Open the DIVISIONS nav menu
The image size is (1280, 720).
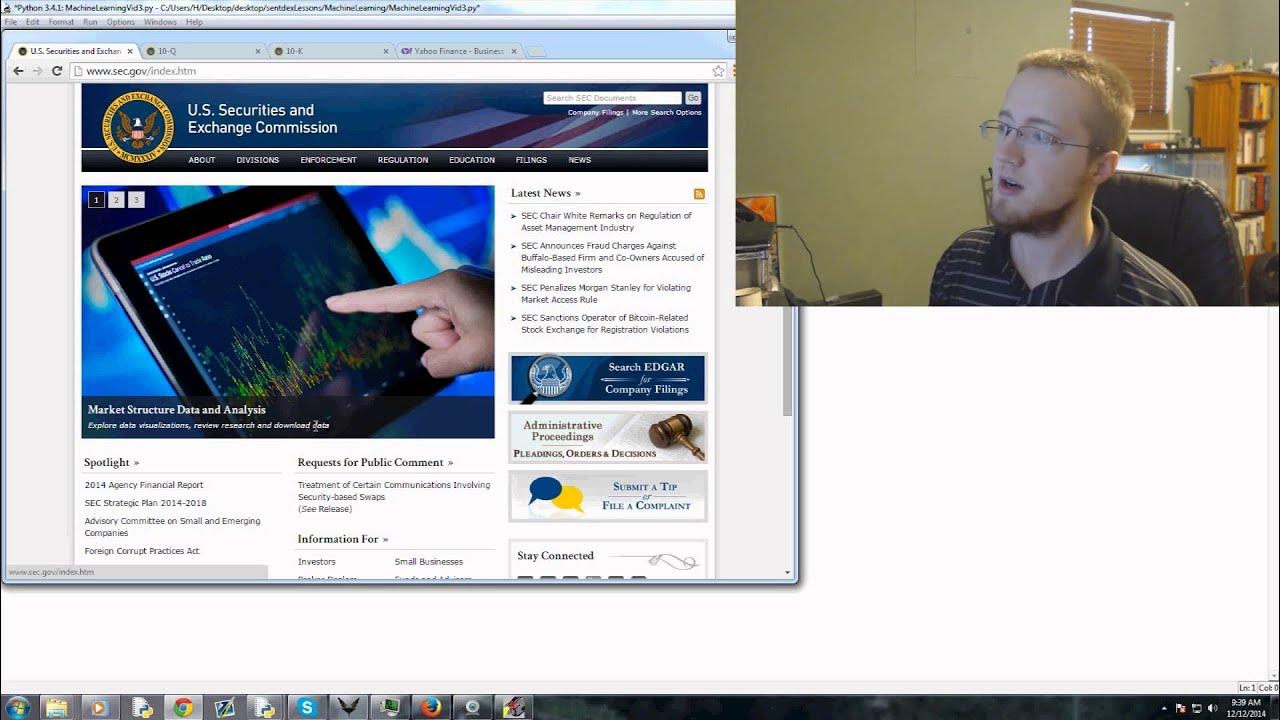[x=258, y=160]
